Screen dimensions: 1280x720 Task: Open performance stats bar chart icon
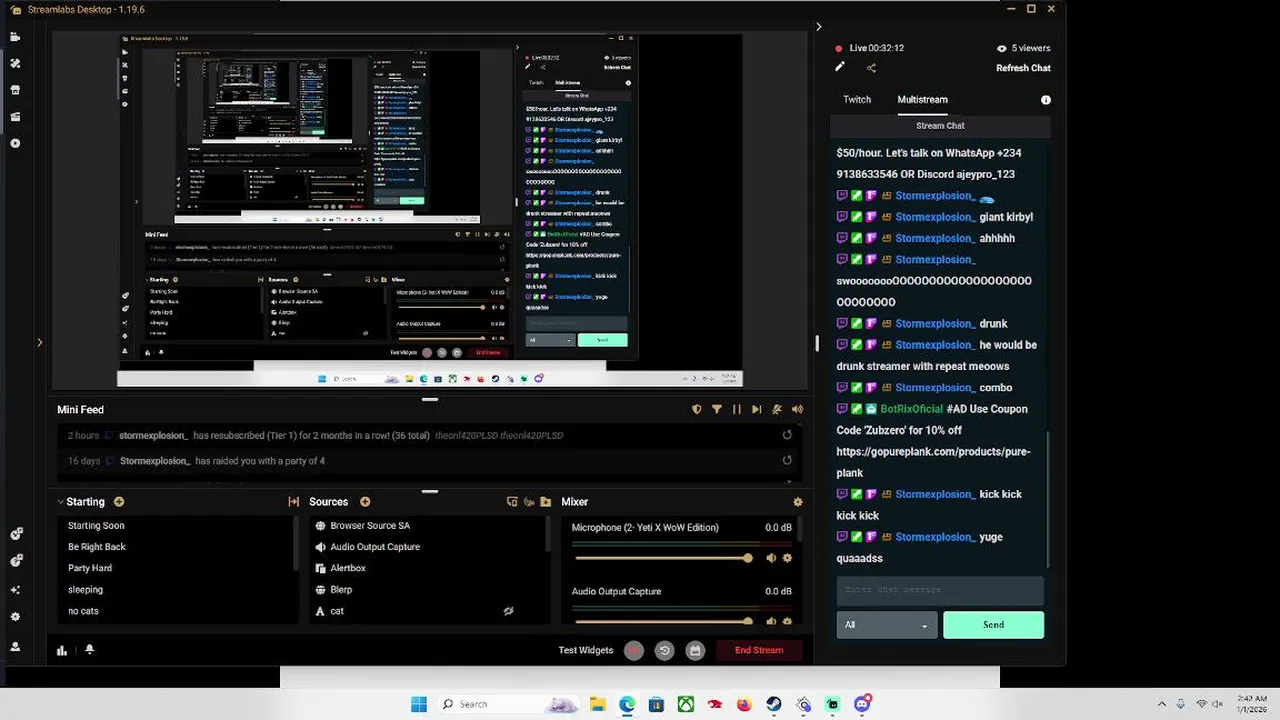62,650
